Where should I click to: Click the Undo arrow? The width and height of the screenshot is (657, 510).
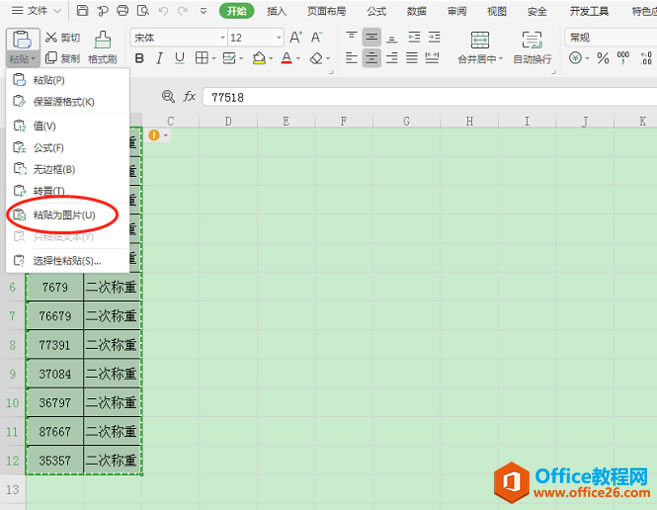point(163,11)
